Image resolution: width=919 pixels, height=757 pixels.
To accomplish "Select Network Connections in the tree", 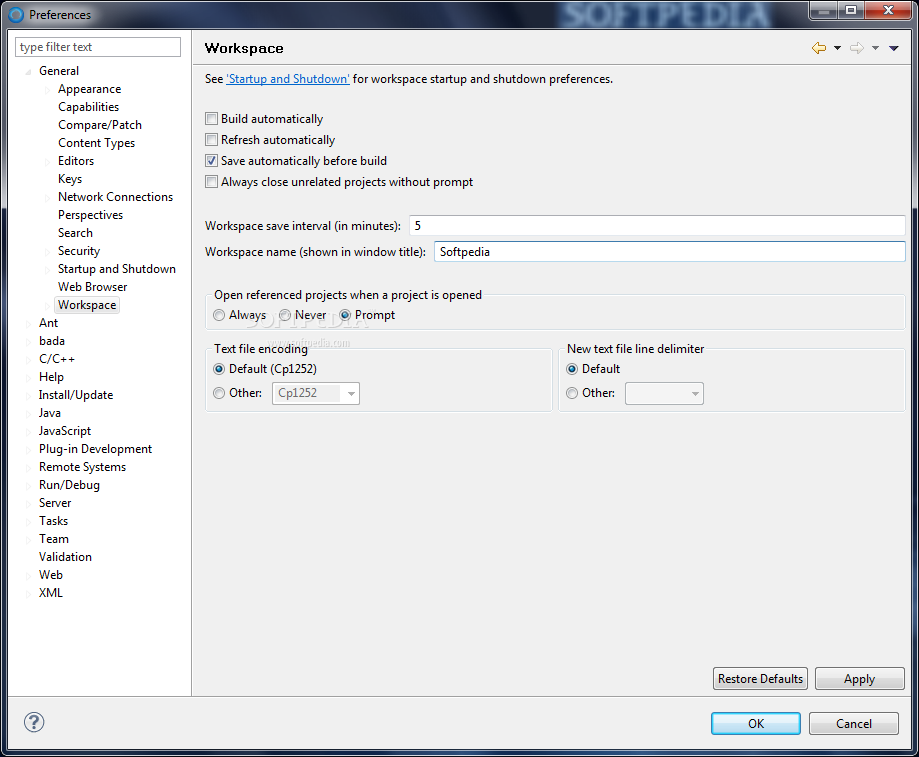I will click(x=115, y=197).
